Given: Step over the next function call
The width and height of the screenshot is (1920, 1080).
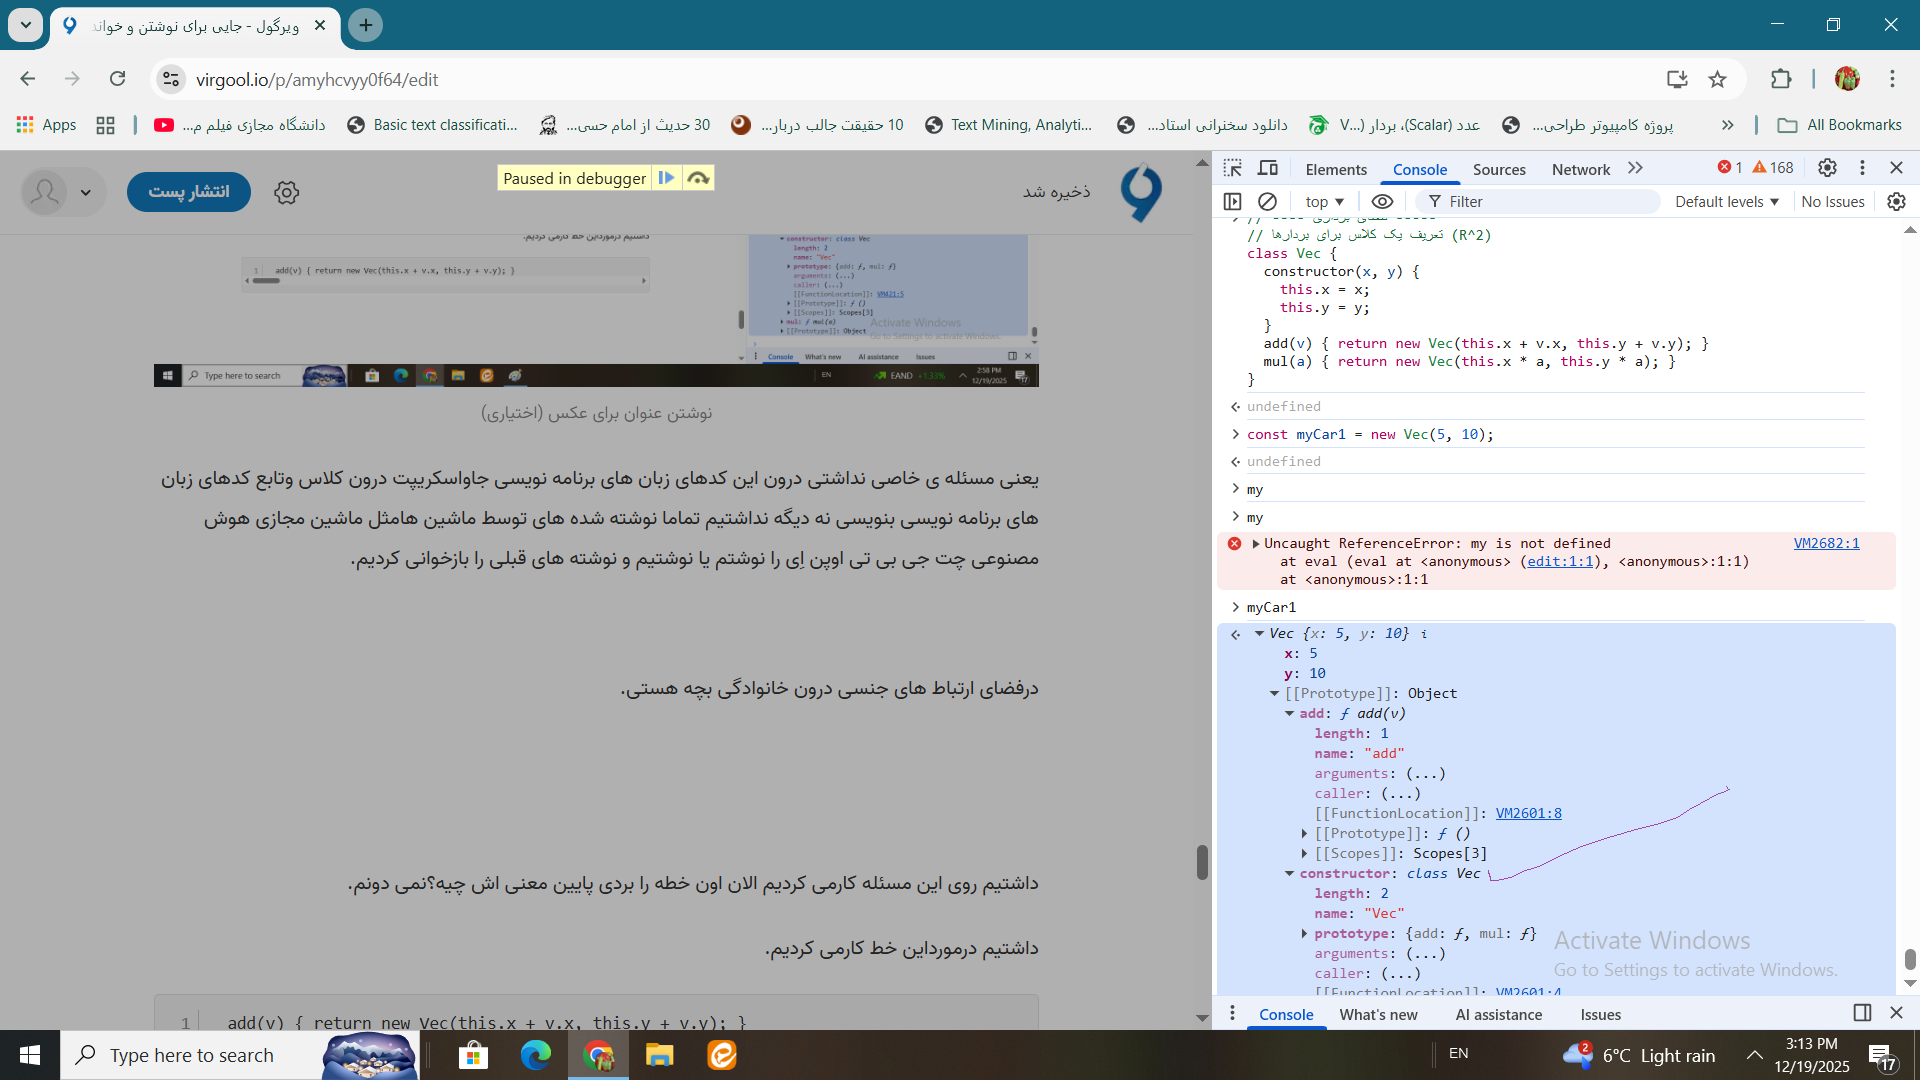Looking at the screenshot, I should 698,178.
